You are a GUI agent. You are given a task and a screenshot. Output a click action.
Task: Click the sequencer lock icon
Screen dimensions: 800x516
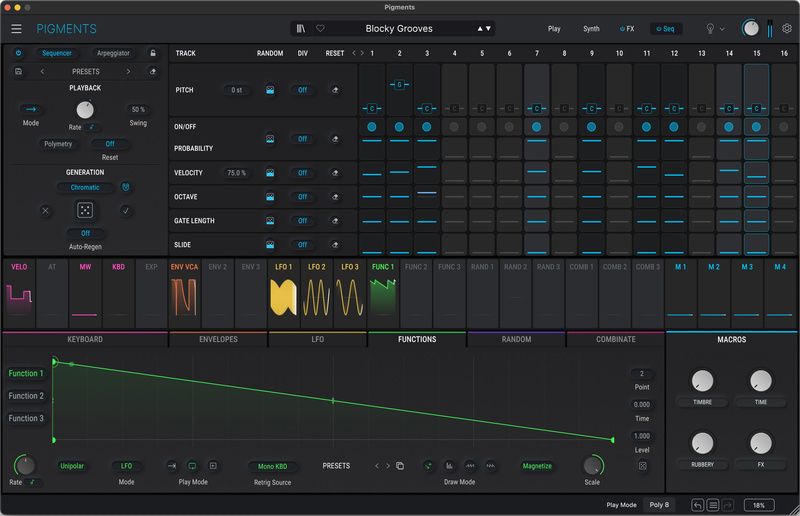click(153, 53)
